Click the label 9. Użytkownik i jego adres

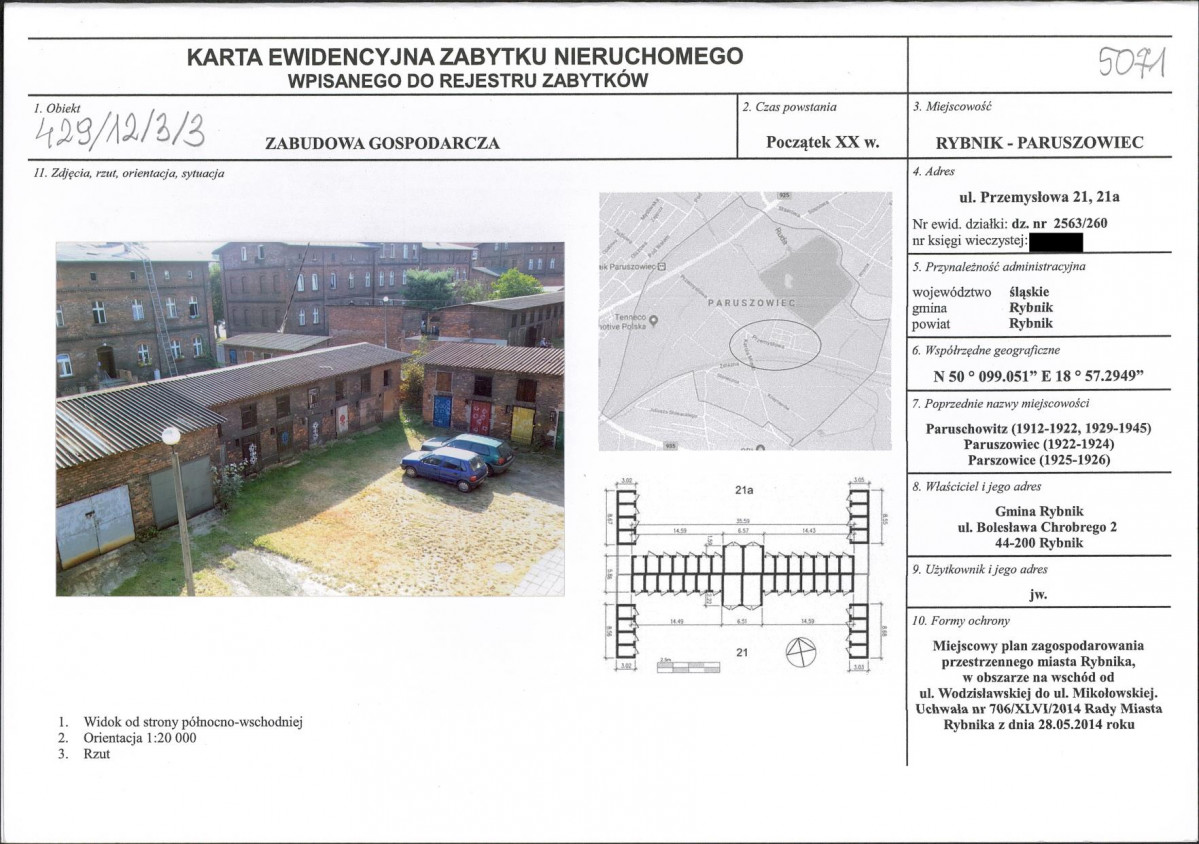click(x=980, y=570)
